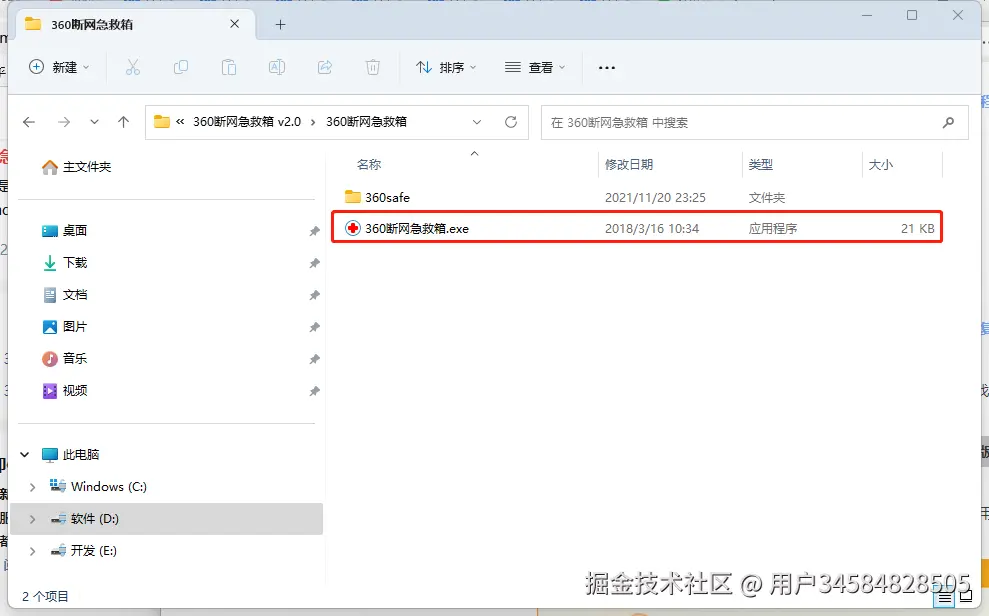Click the Copy icon in toolbar
Image resolution: width=989 pixels, height=616 pixels.
click(x=180, y=67)
